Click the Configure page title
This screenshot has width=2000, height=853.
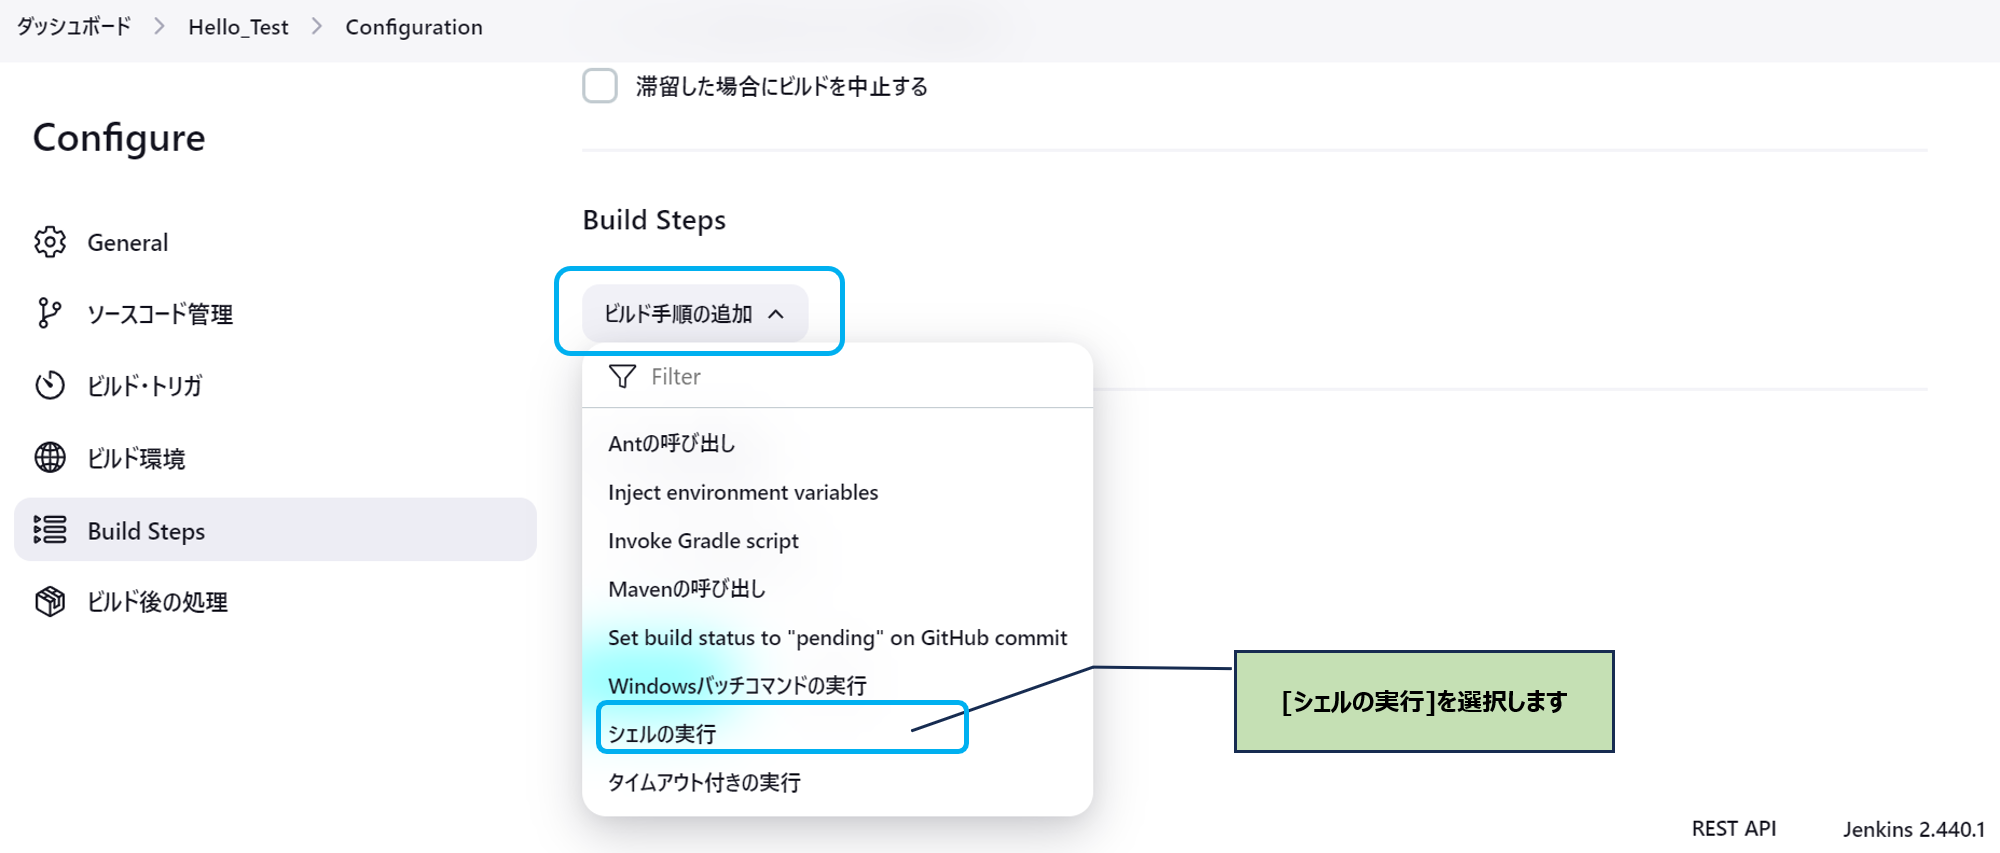point(119,138)
